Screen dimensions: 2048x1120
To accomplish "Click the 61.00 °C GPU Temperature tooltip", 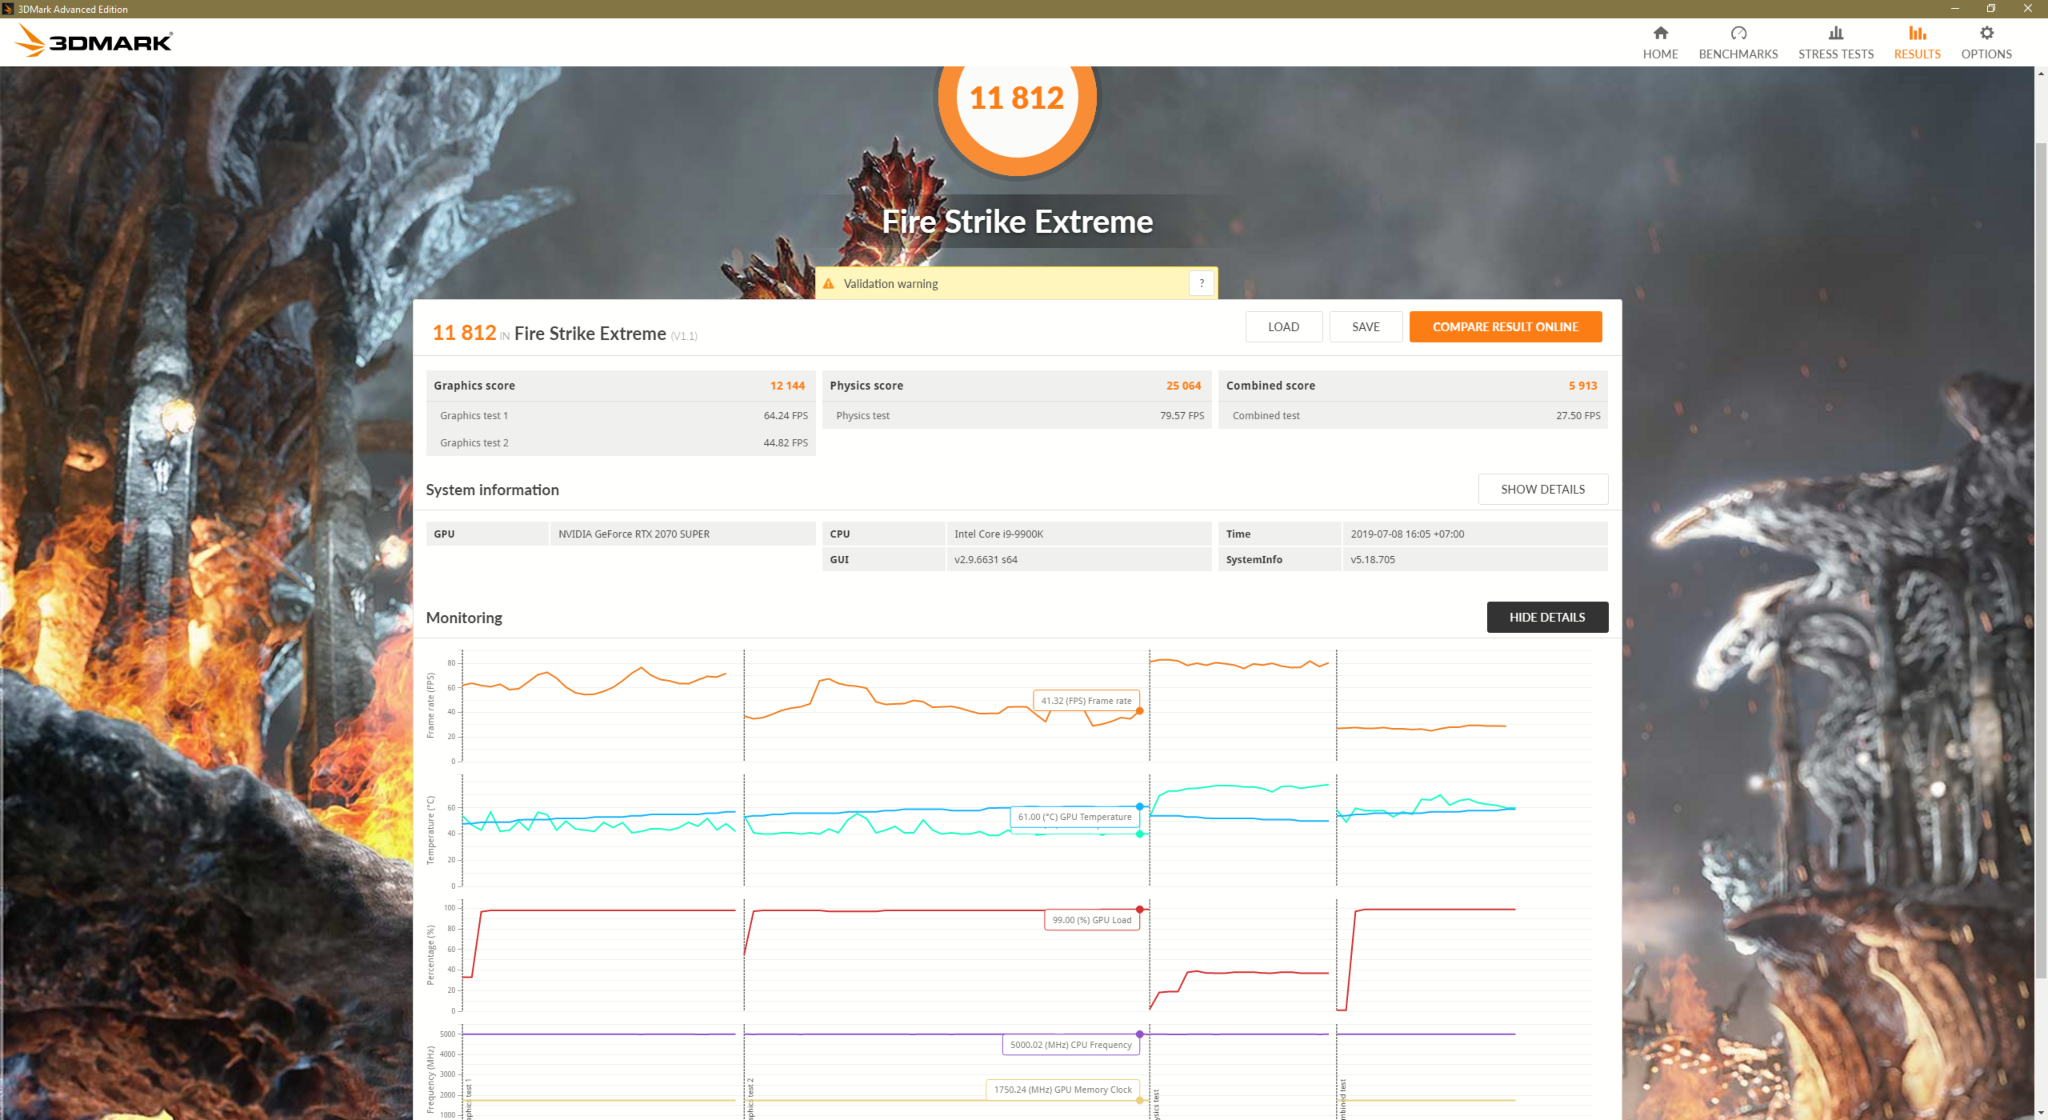I will tap(1074, 817).
